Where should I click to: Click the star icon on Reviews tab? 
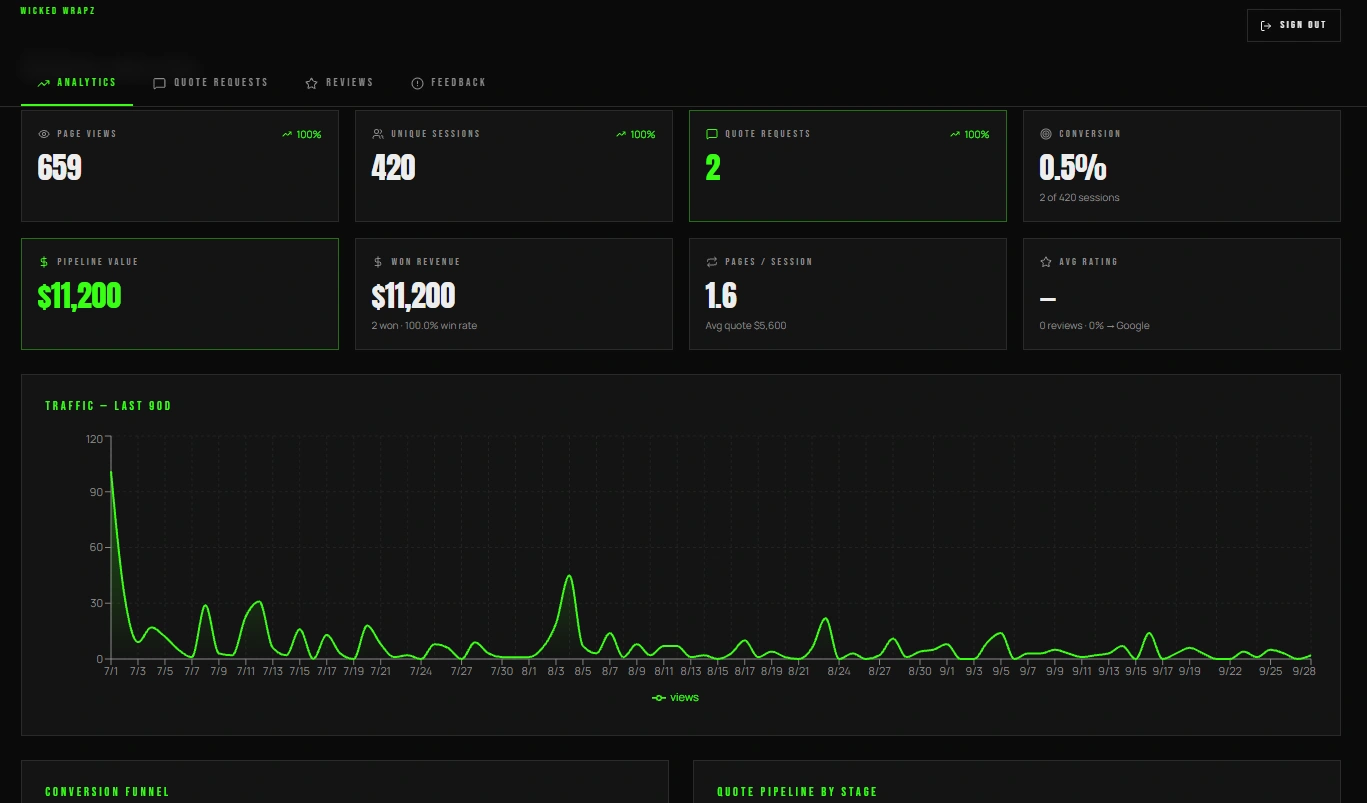tap(311, 83)
